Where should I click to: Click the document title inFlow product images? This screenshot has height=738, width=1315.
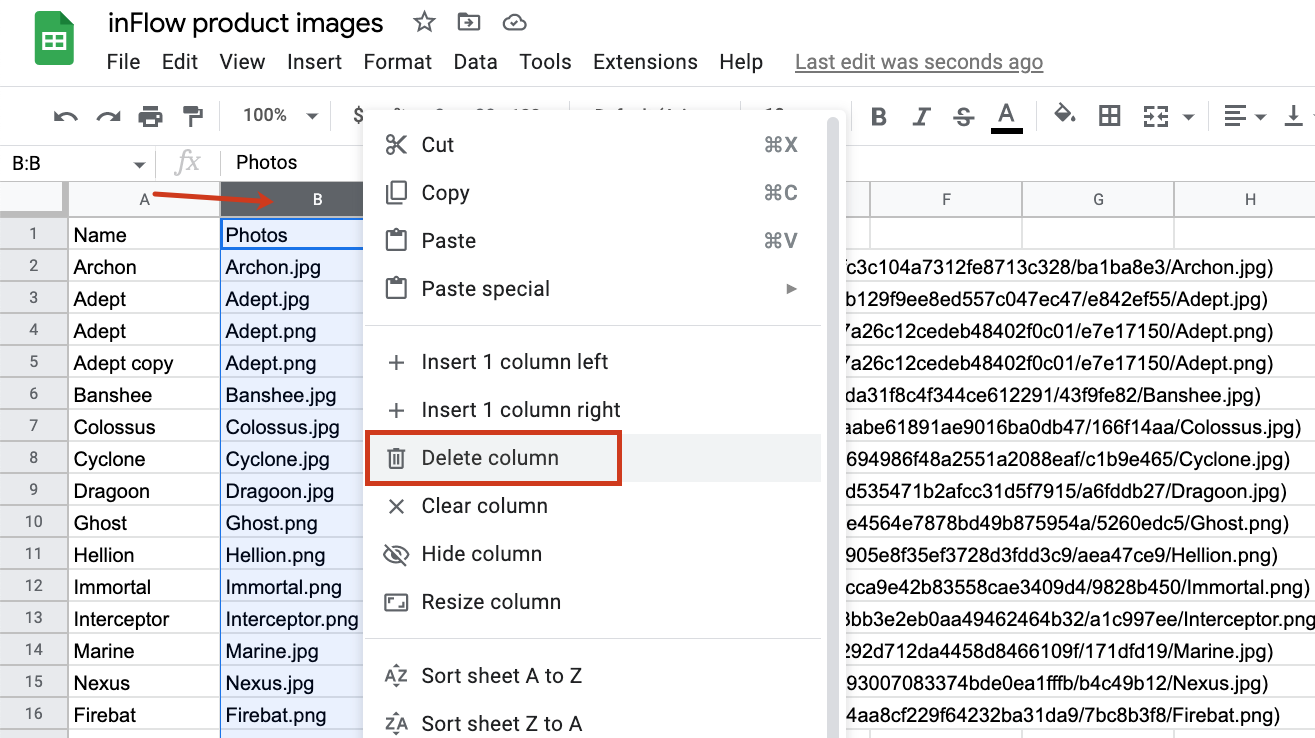246,23
